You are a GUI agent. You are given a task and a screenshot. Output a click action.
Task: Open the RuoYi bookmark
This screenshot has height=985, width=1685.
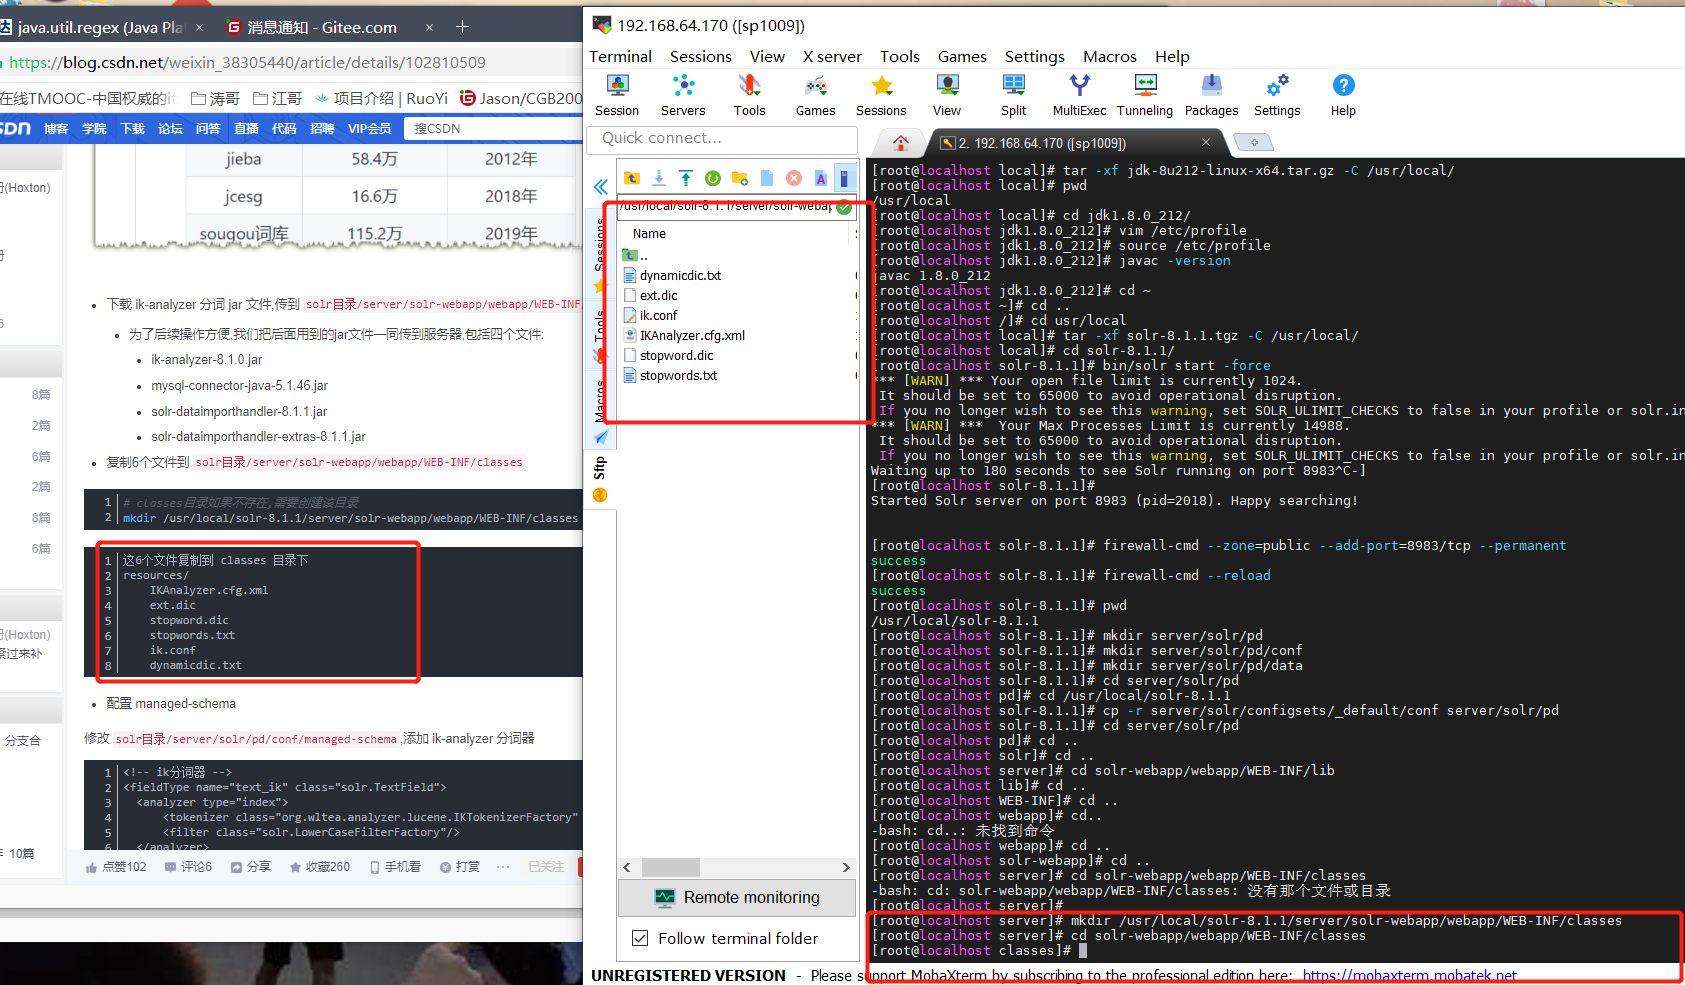click(x=380, y=98)
